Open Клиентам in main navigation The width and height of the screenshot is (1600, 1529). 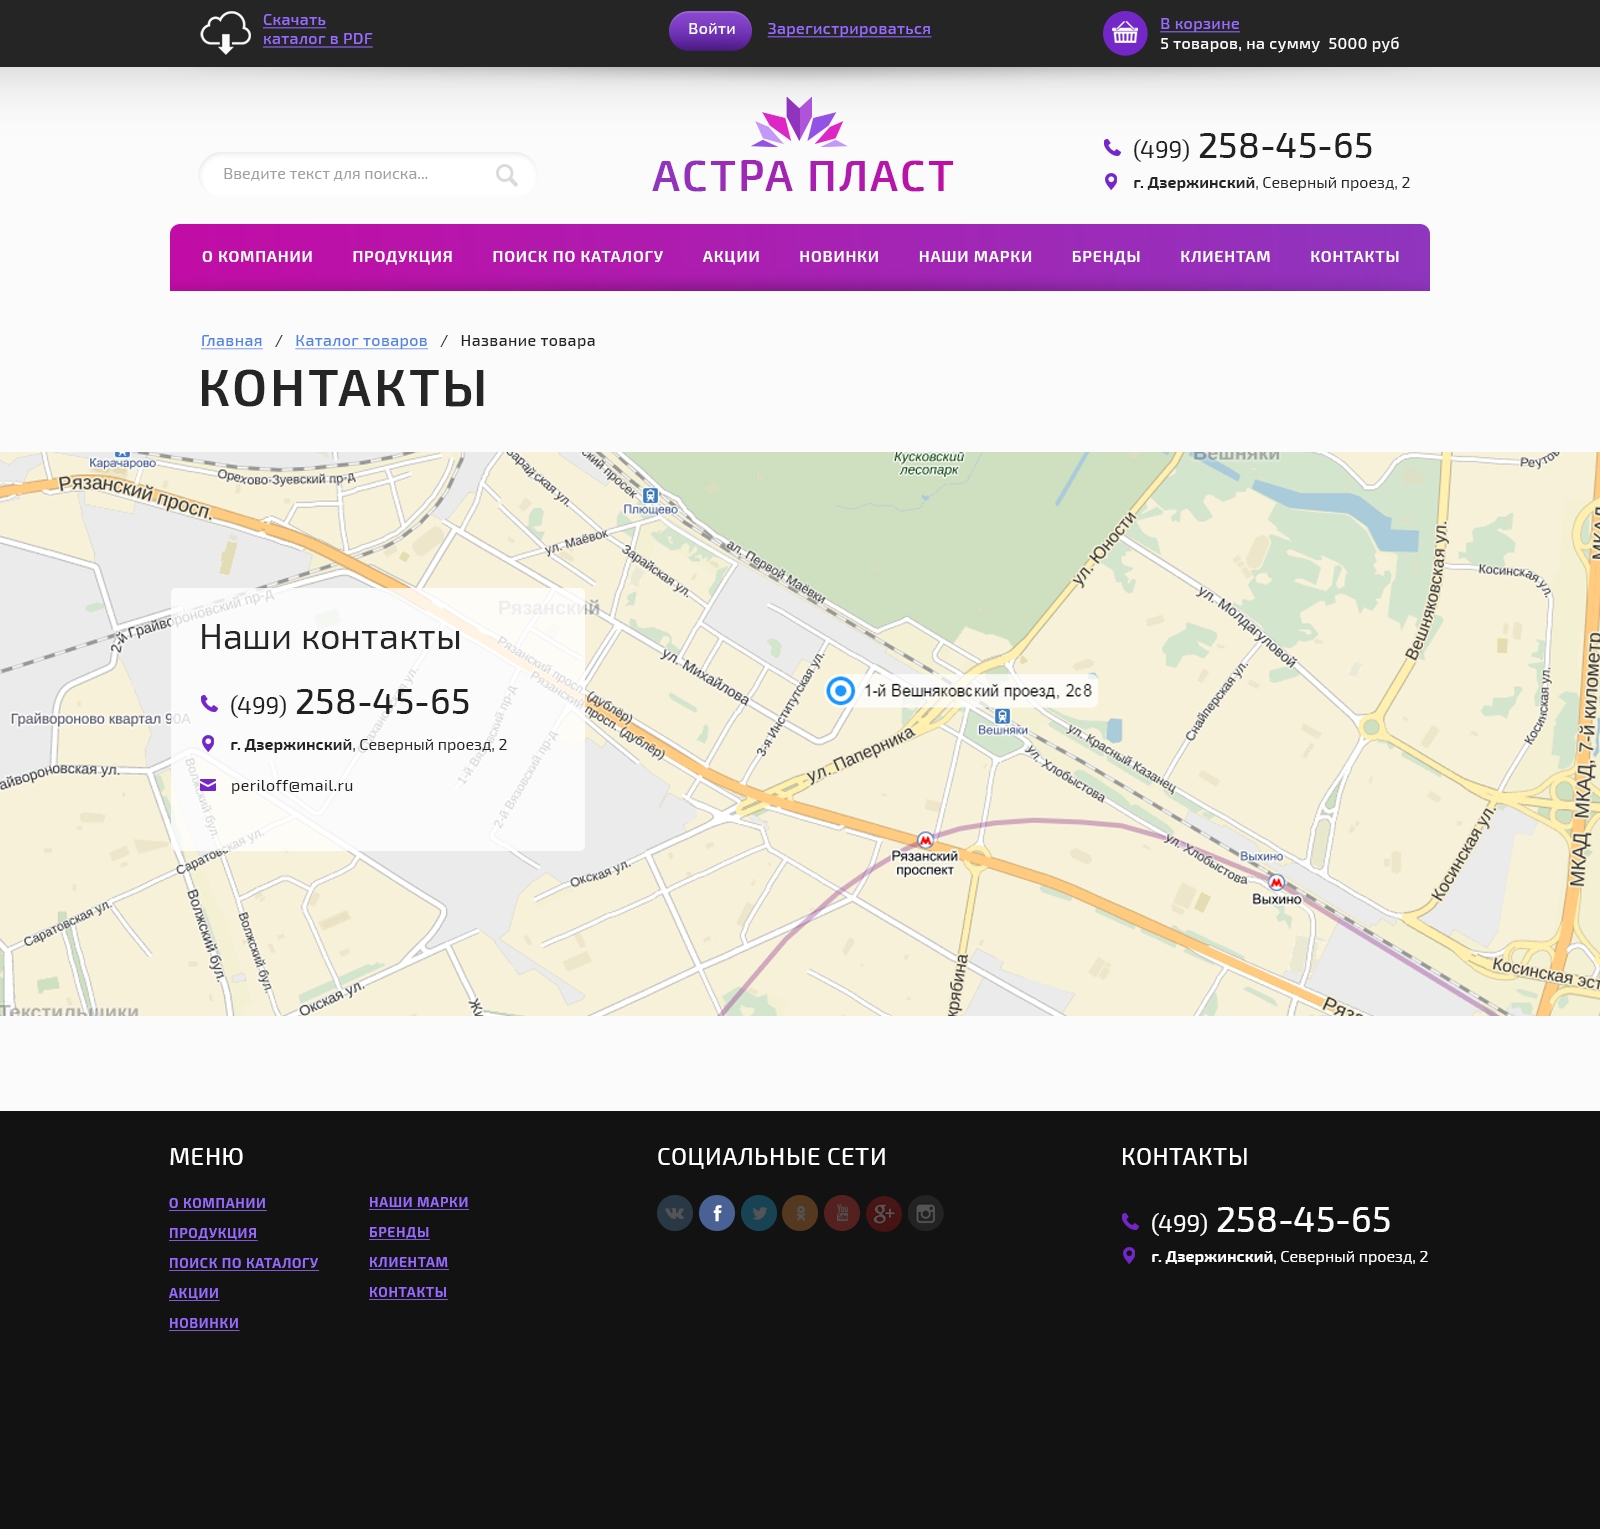[1225, 257]
